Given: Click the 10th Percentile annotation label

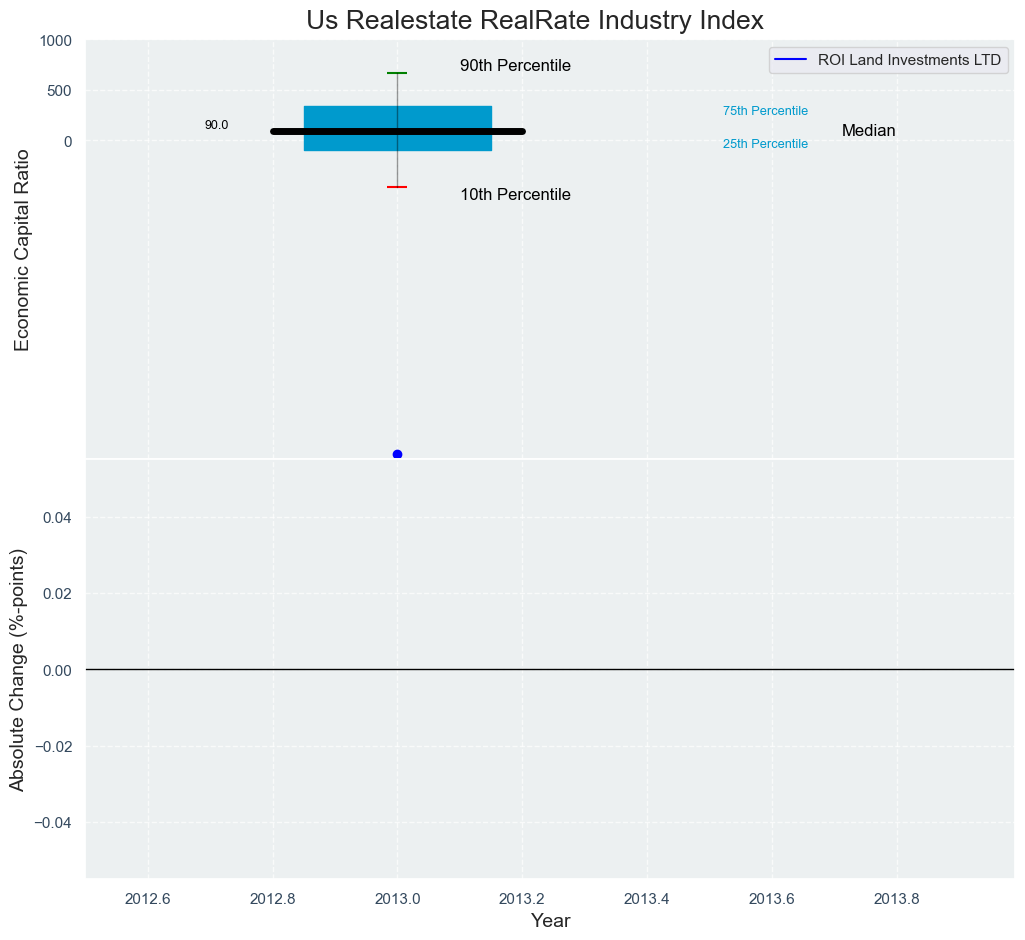Looking at the screenshot, I should [515, 195].
